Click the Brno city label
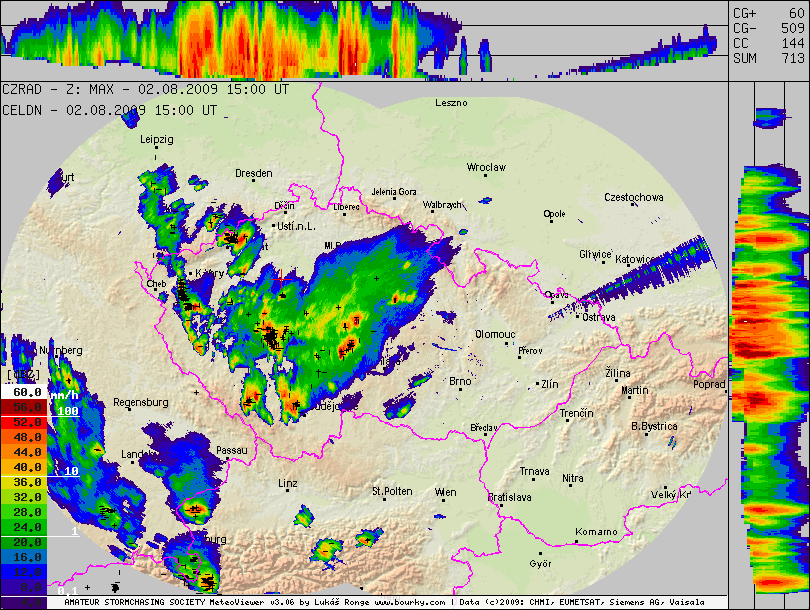This screenshot has height=610, width=810. tap(460, 381)
